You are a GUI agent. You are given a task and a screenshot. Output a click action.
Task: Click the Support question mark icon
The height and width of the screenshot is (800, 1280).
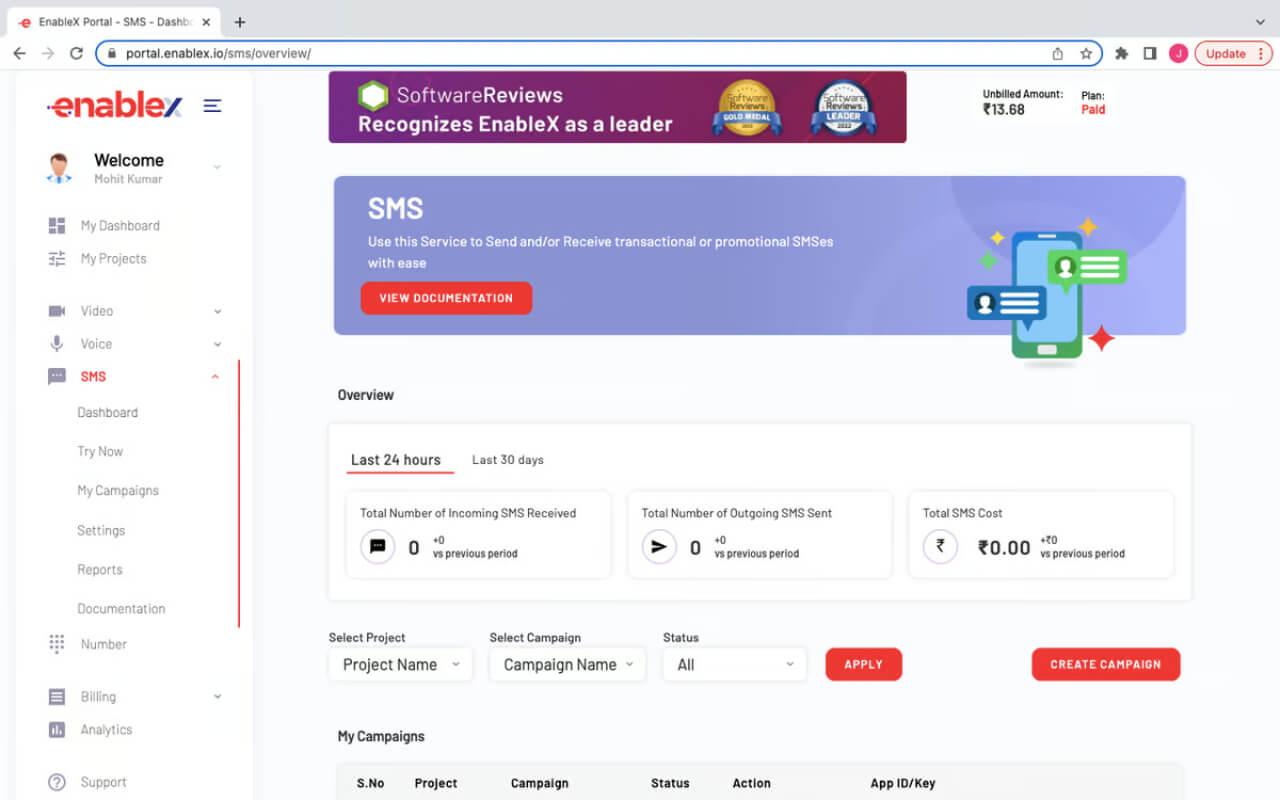(57, 782)
